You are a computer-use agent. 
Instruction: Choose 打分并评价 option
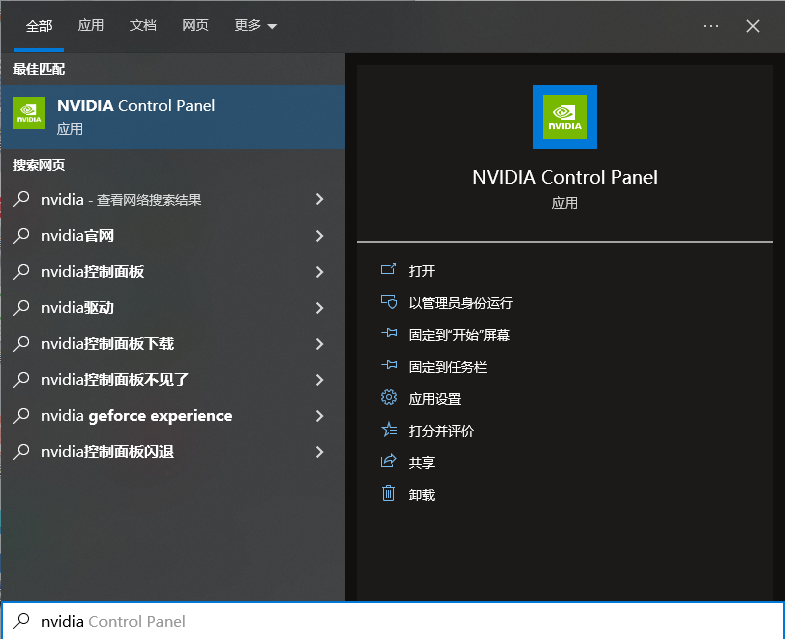coord(441,431)
